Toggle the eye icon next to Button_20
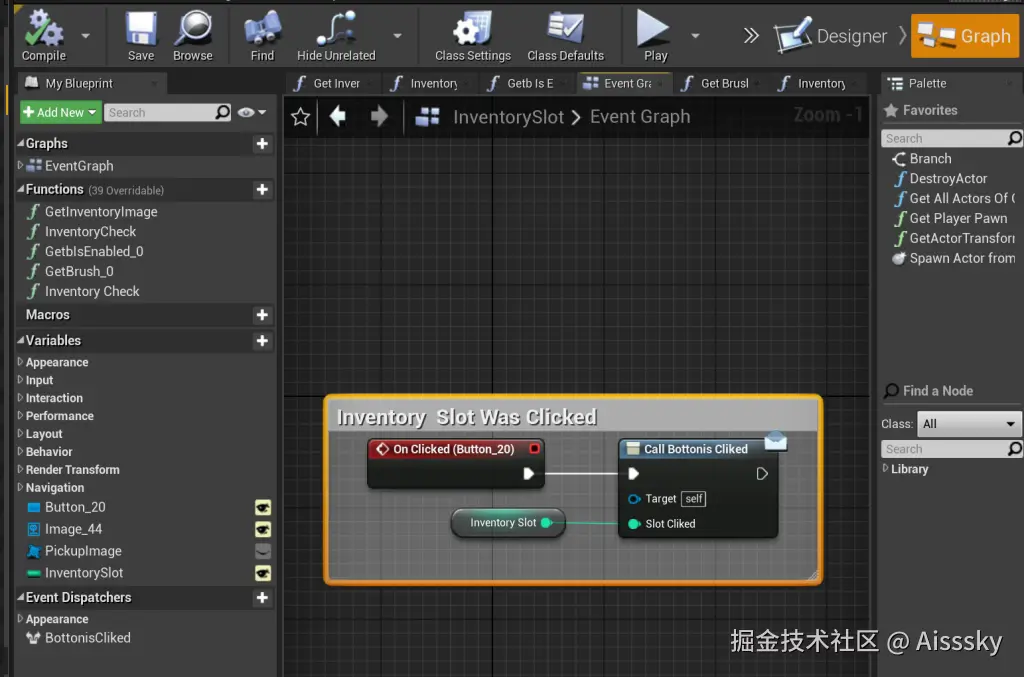 point(263,508)
